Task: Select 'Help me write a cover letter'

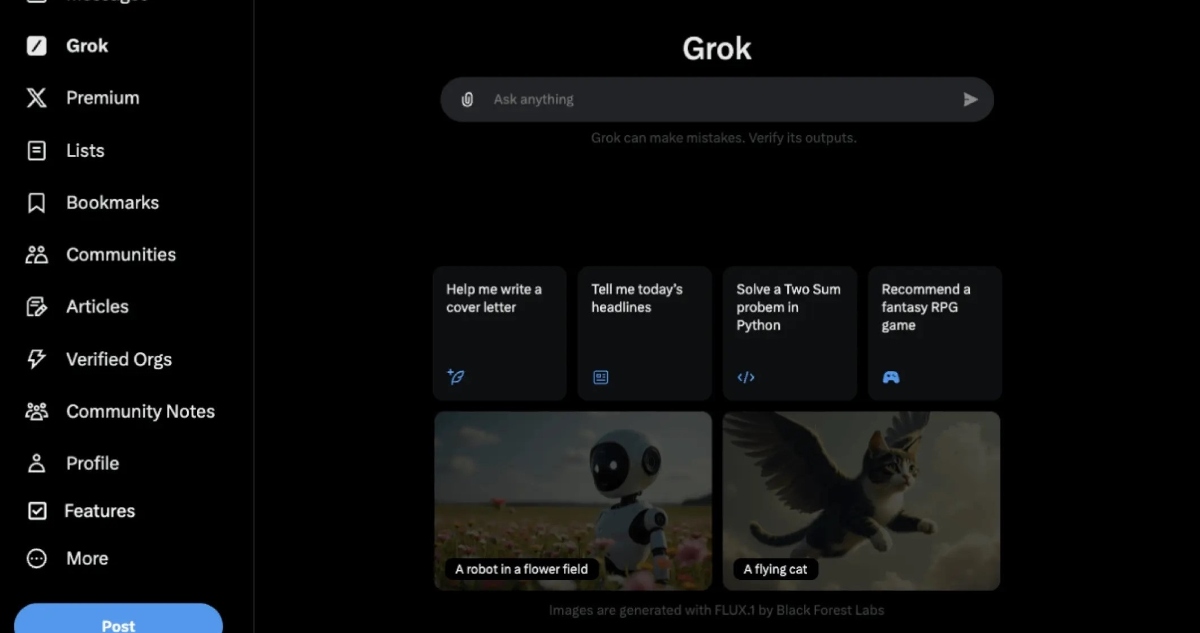Action: tap(500, 333)
